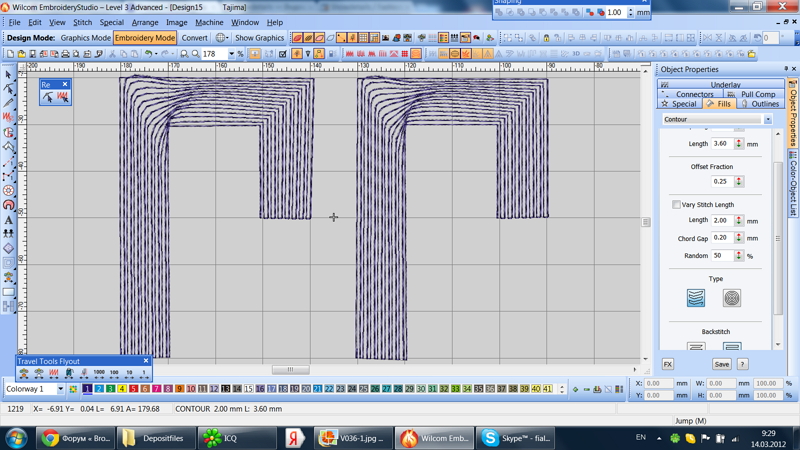Choose the spiral contour type icon

point(732,298)
